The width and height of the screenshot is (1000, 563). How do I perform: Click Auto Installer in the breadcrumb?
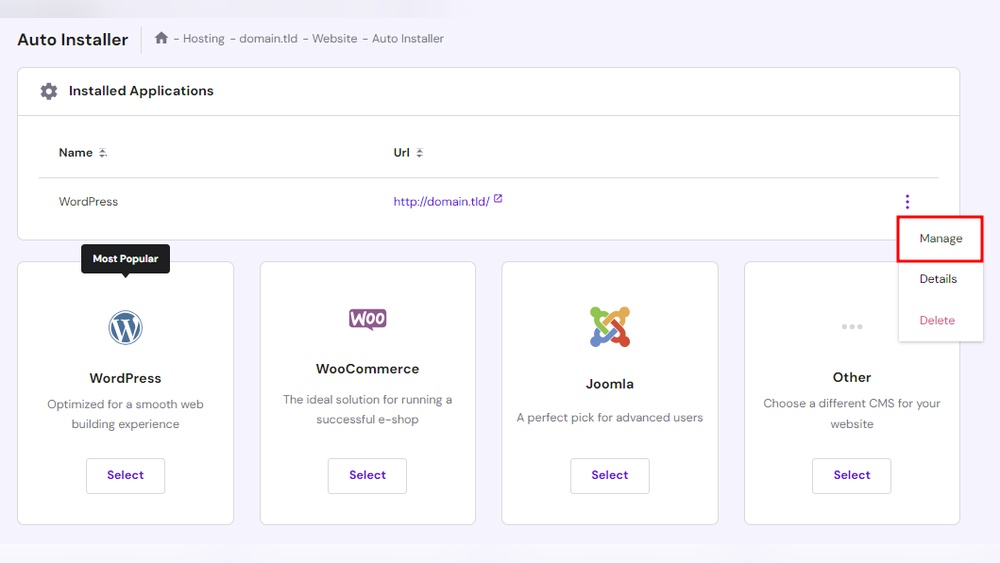coord(408,39)
